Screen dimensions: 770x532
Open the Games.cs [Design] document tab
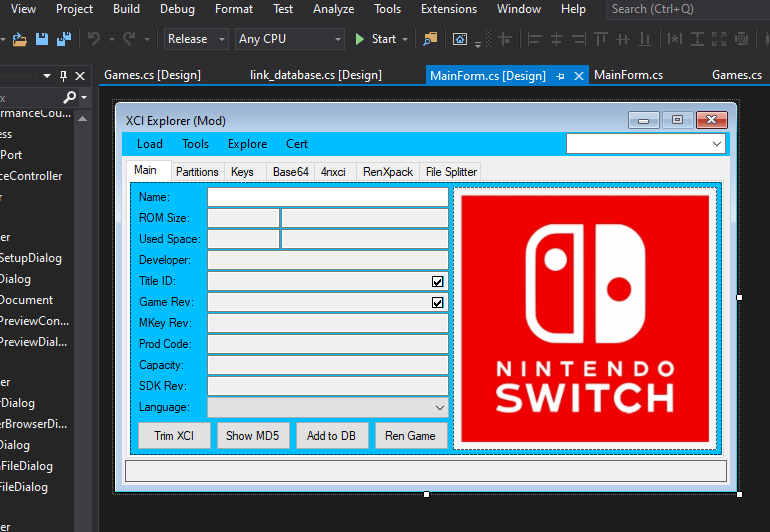[152, 75]
